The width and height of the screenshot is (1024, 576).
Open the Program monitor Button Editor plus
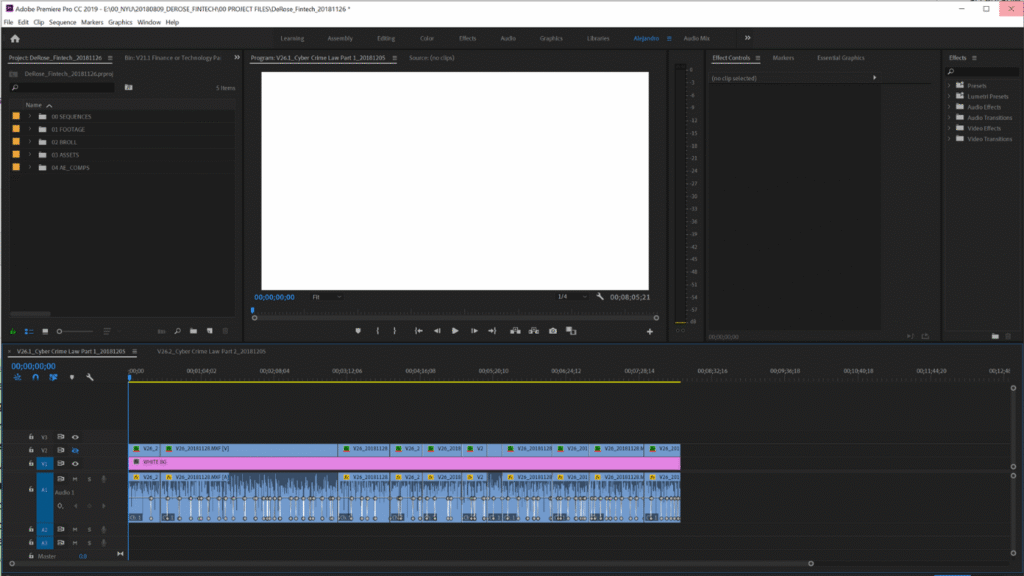point(650,332)
